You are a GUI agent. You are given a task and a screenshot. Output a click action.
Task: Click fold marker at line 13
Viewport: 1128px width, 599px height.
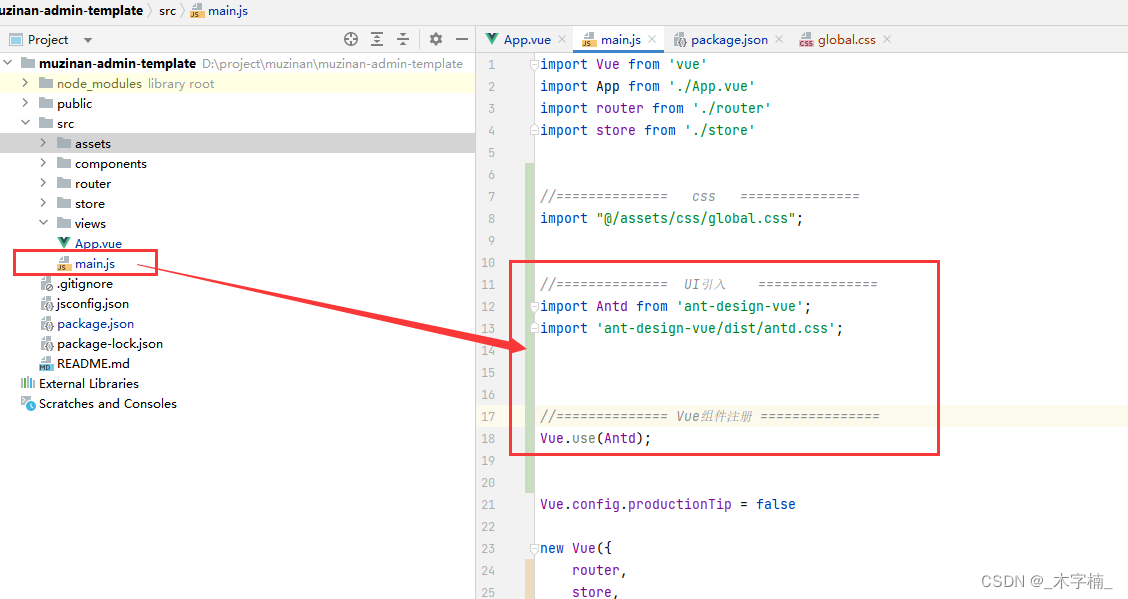tap(534, 328)
